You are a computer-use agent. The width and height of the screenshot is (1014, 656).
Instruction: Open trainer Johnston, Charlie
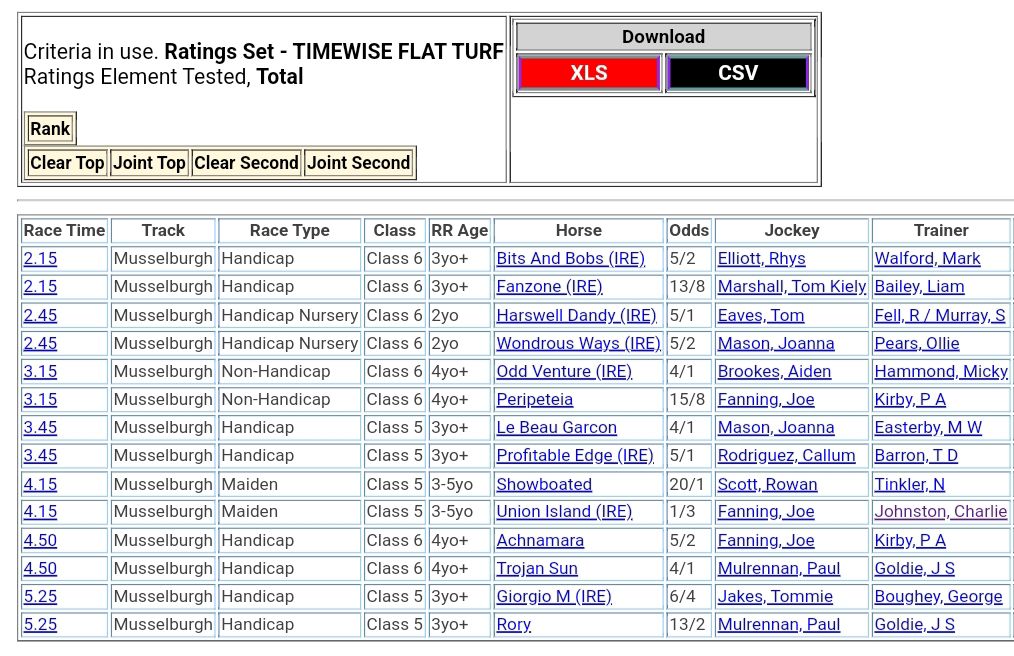[x=940, y=512]
